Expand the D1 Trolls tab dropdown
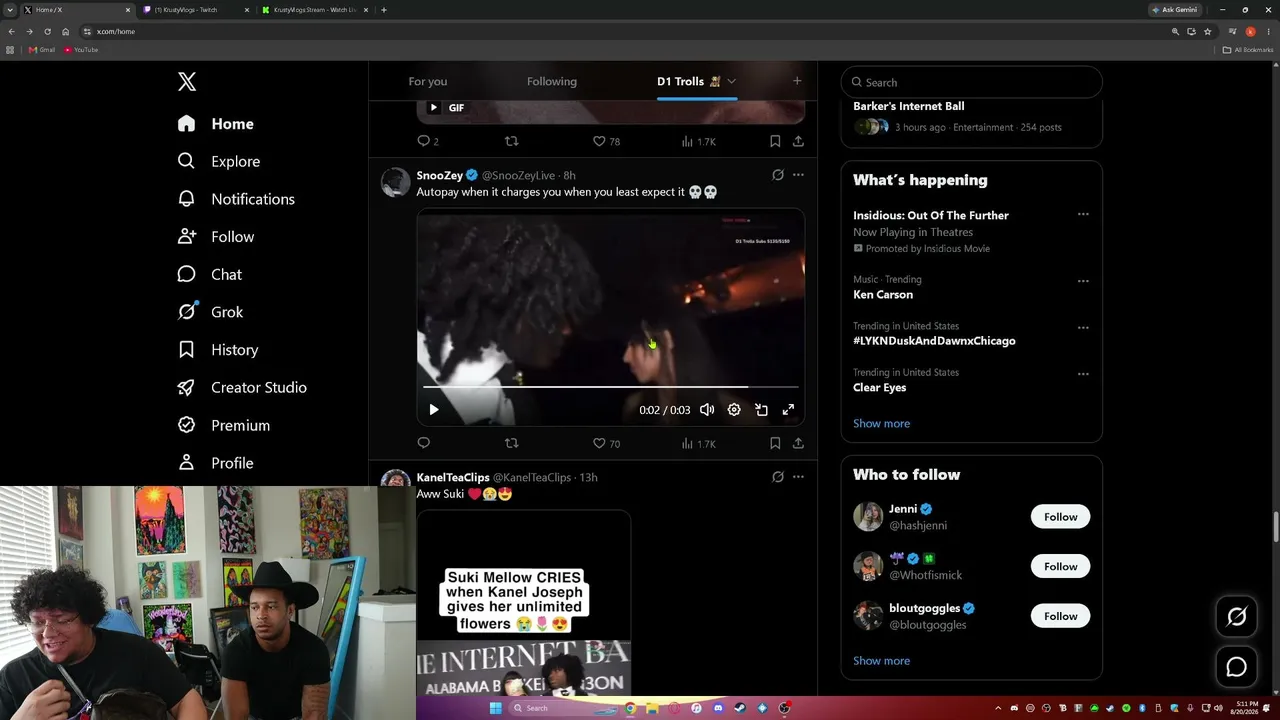The height and width of the screenshot is (720, 1280). pos(731,81)
